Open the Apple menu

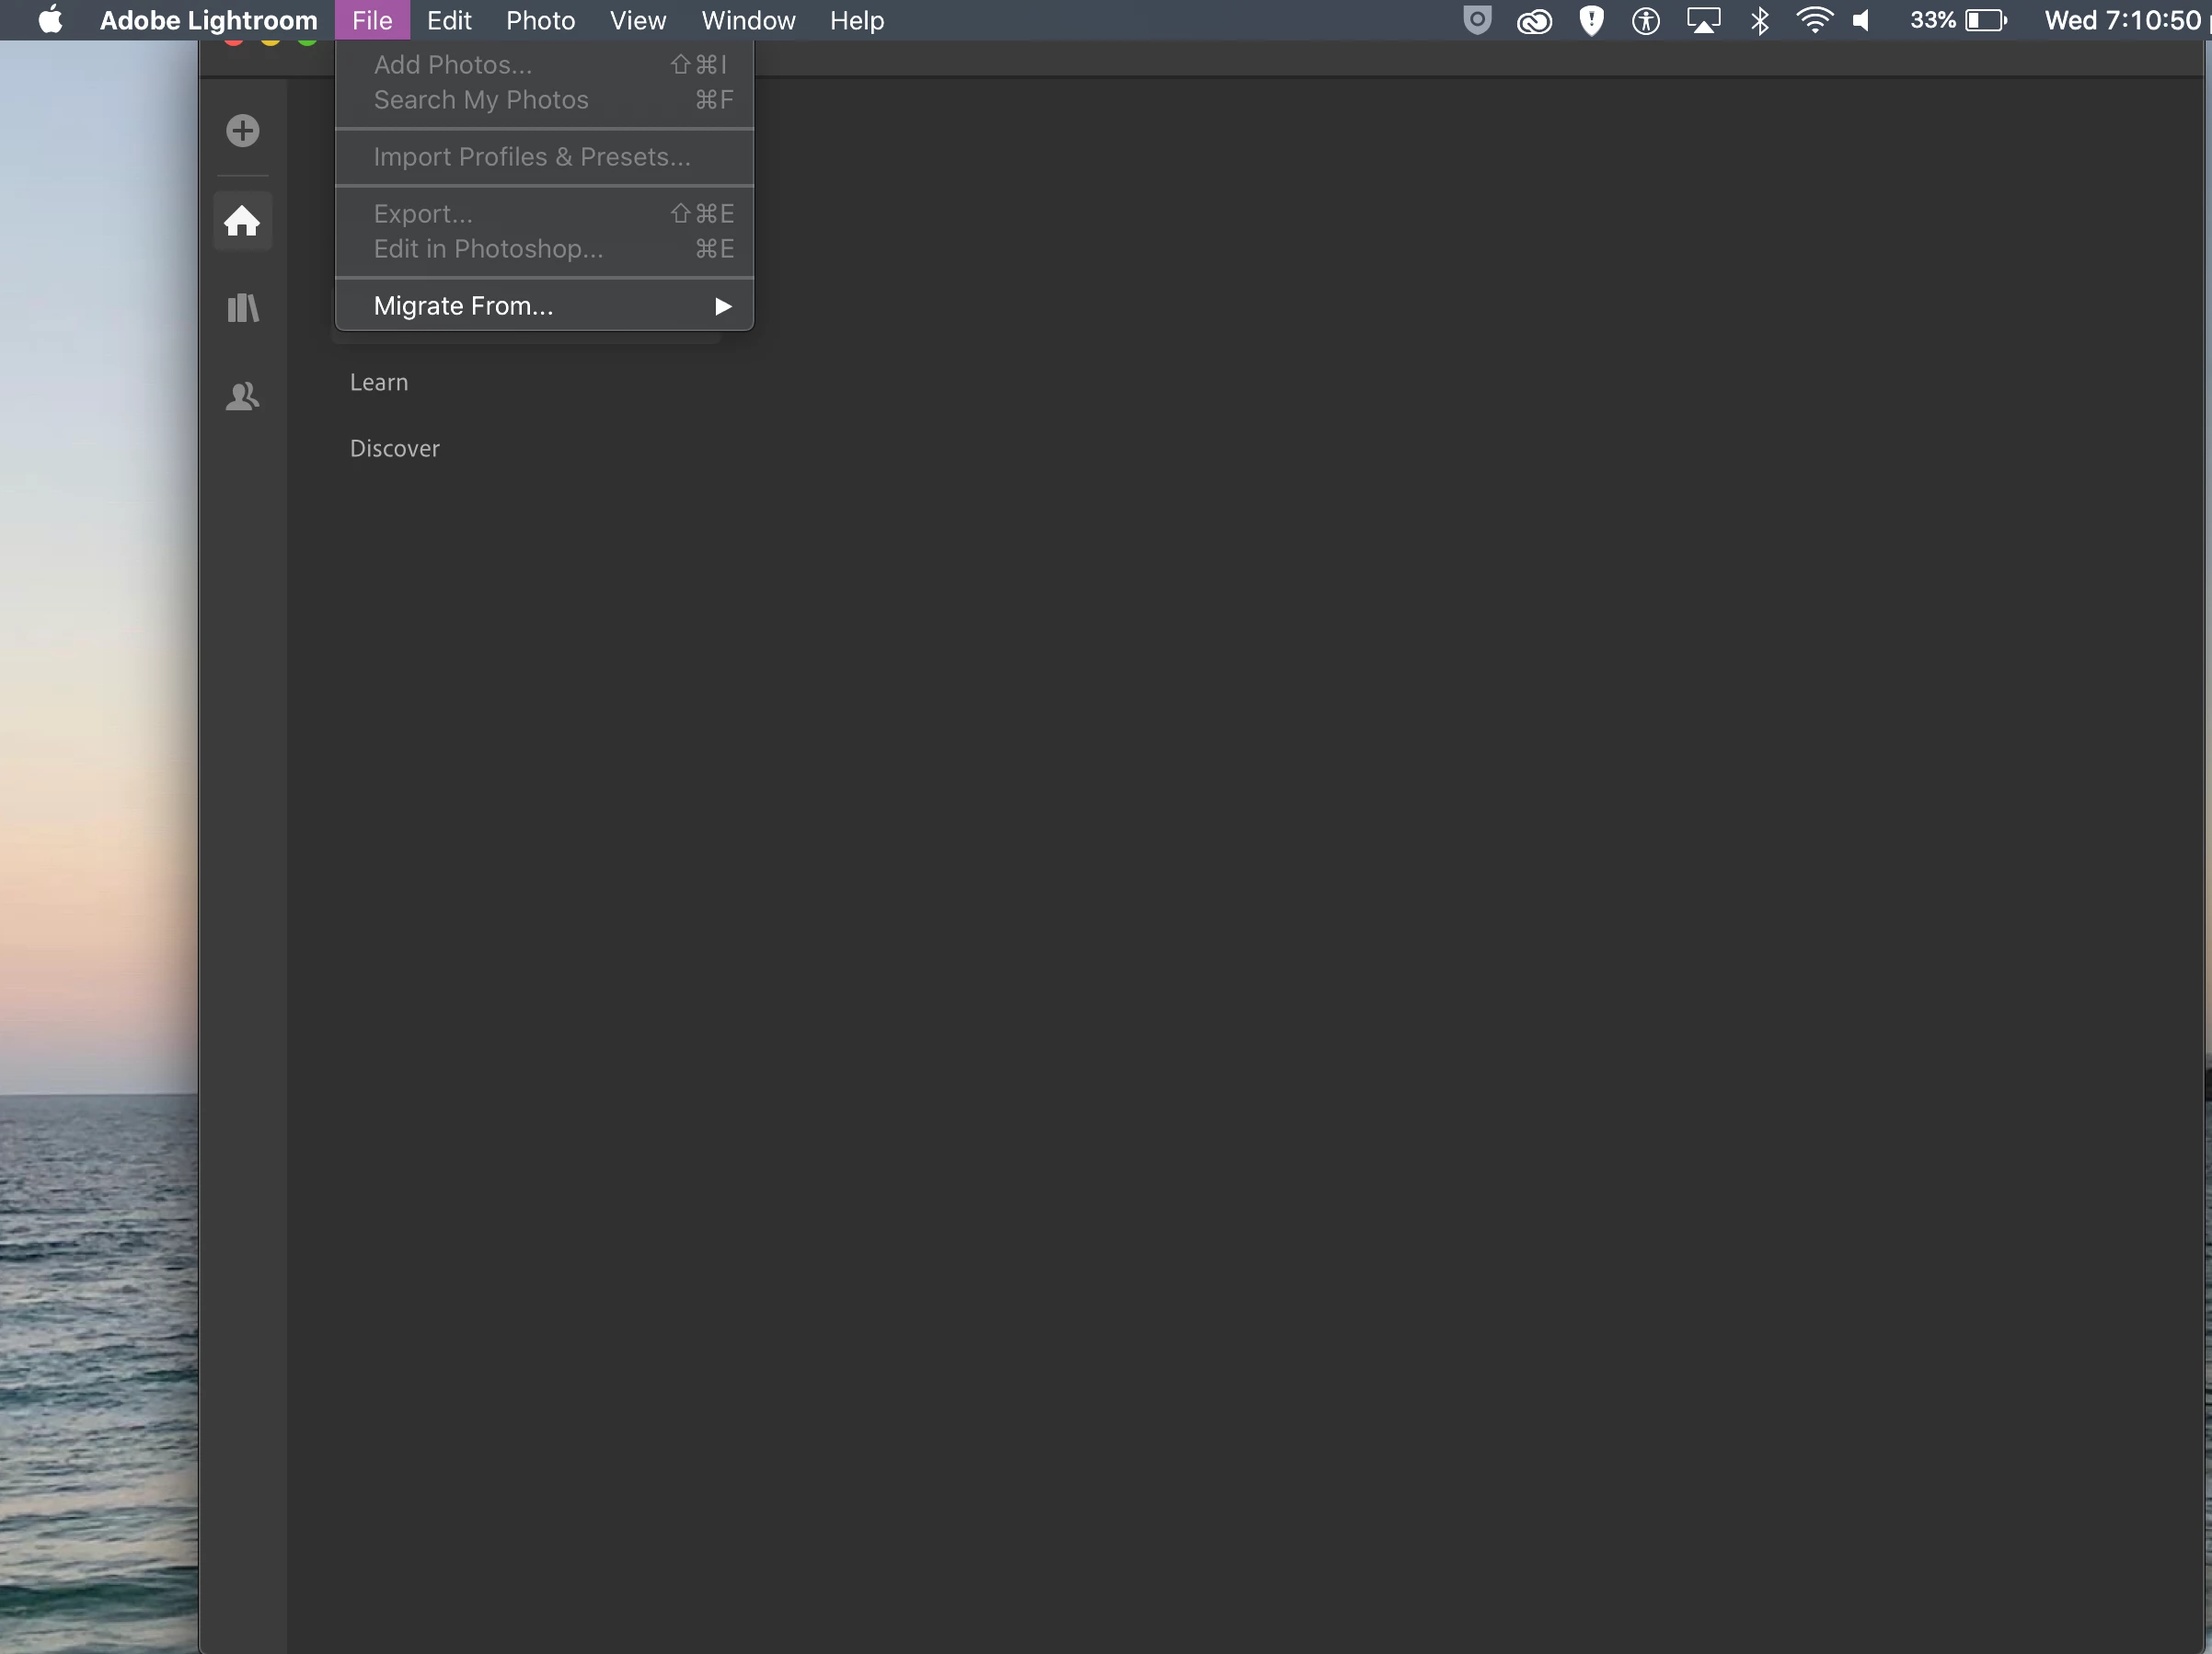point(50,21)
